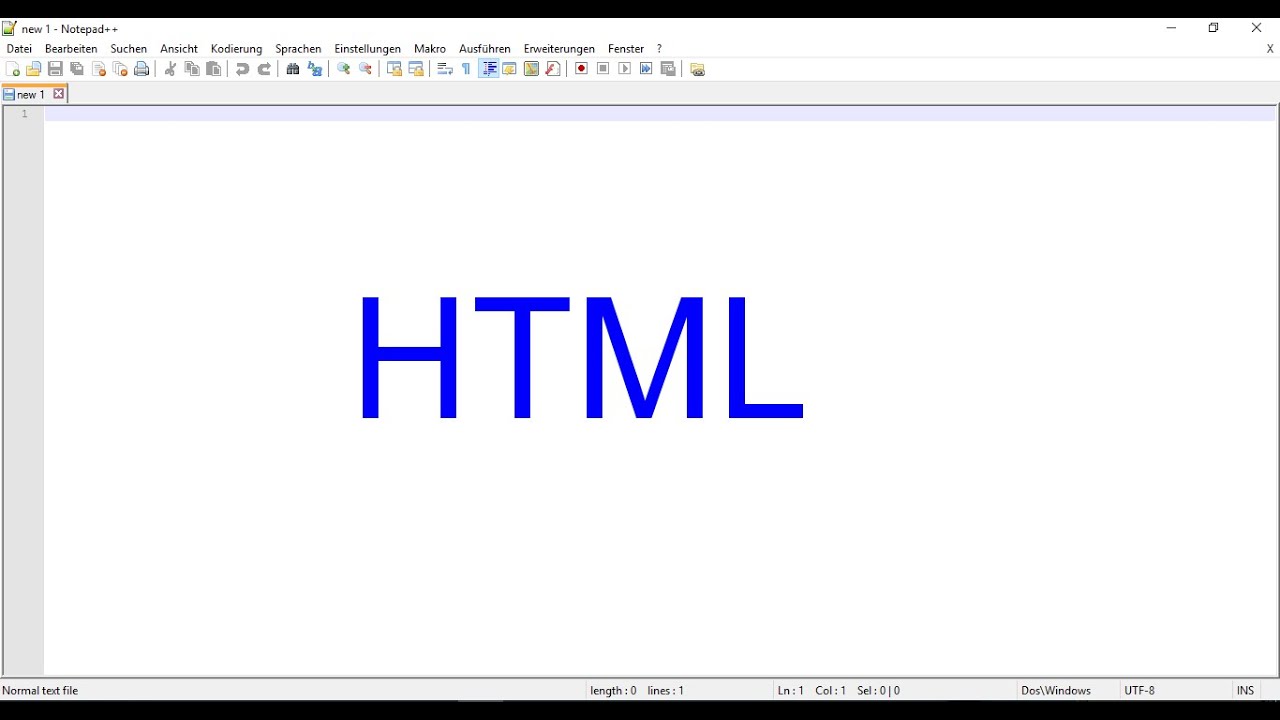Open Replace dialog icon
1280x720 pixels.
point(315,69)
